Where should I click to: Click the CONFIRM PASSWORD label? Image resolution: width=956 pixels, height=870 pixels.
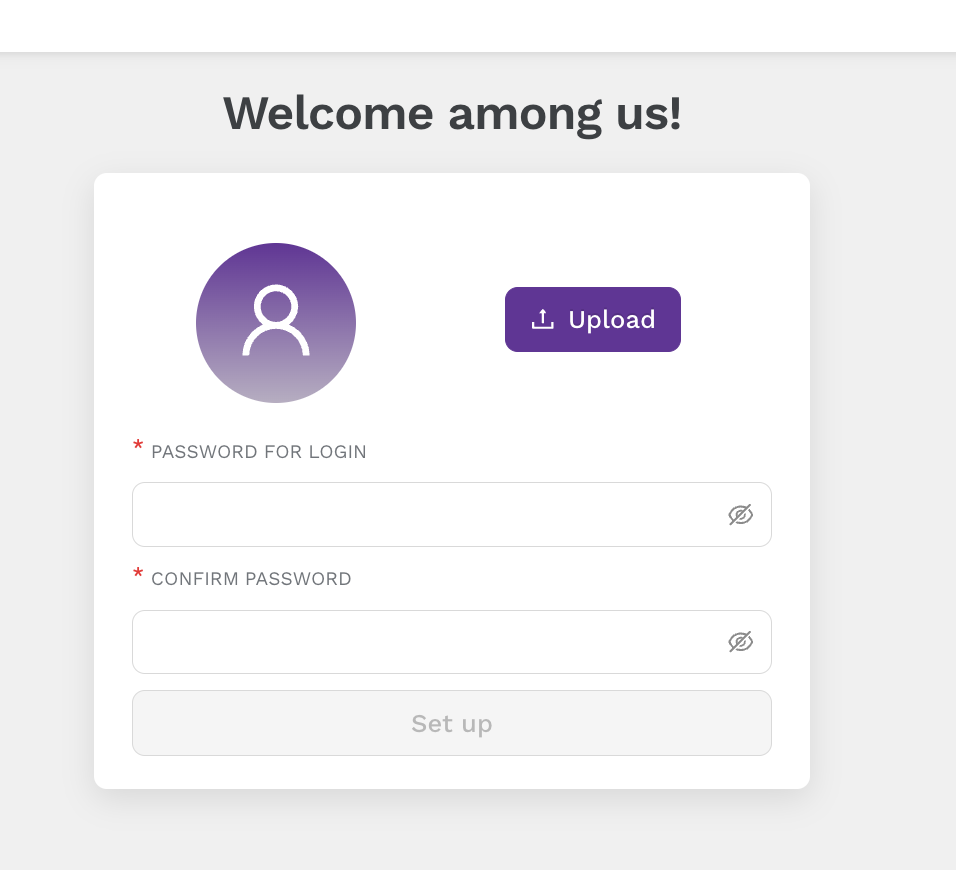(251, 579)
